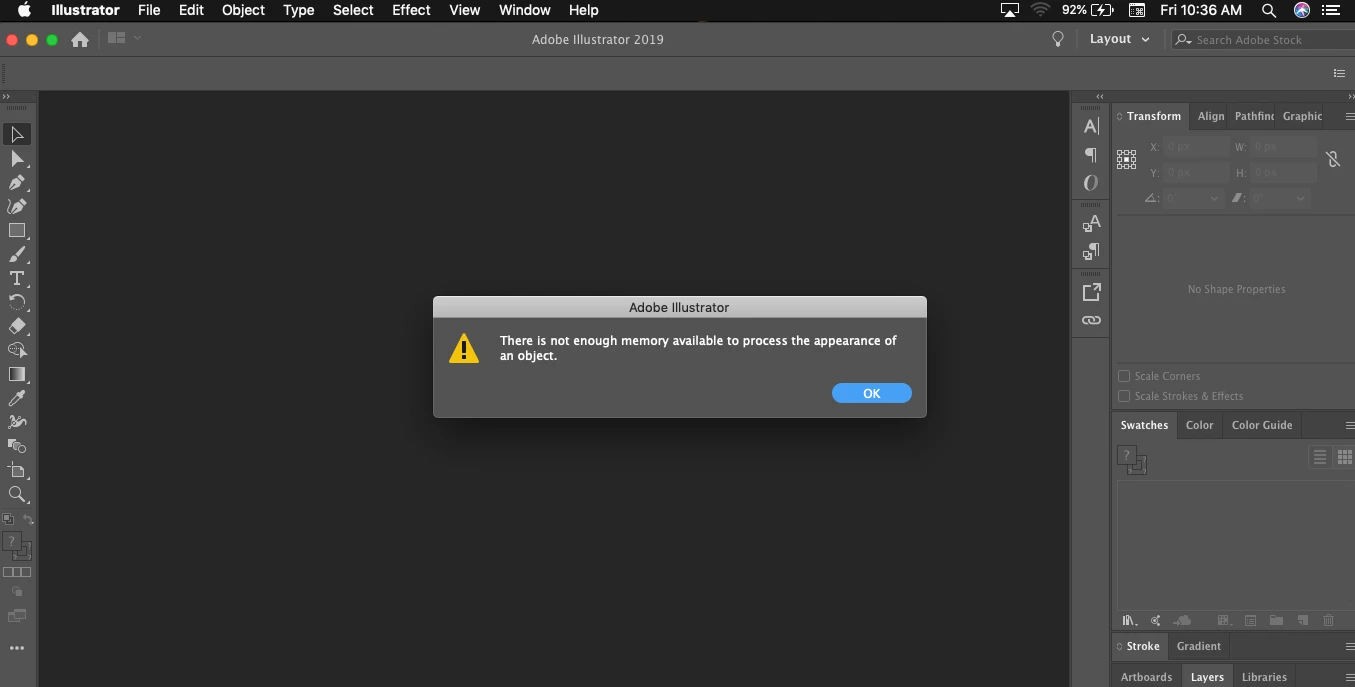Open the Paragraph panel icon

[1091, 155]
